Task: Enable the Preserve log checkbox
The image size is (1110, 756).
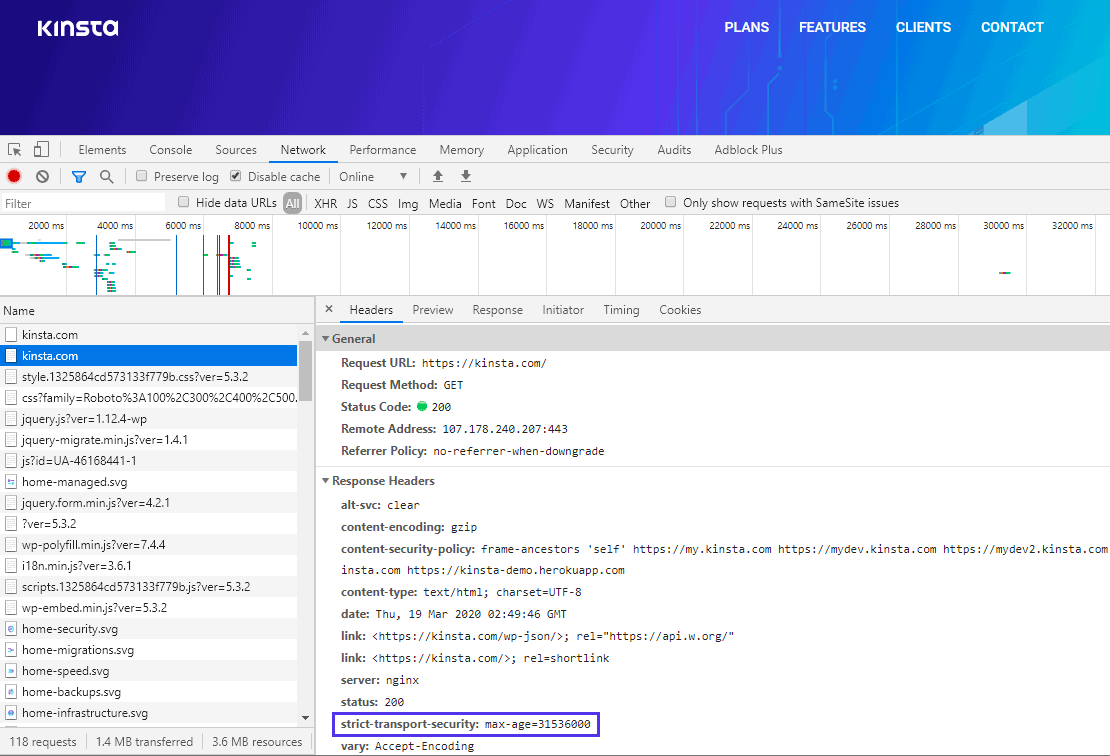Action: pos(140,176)
